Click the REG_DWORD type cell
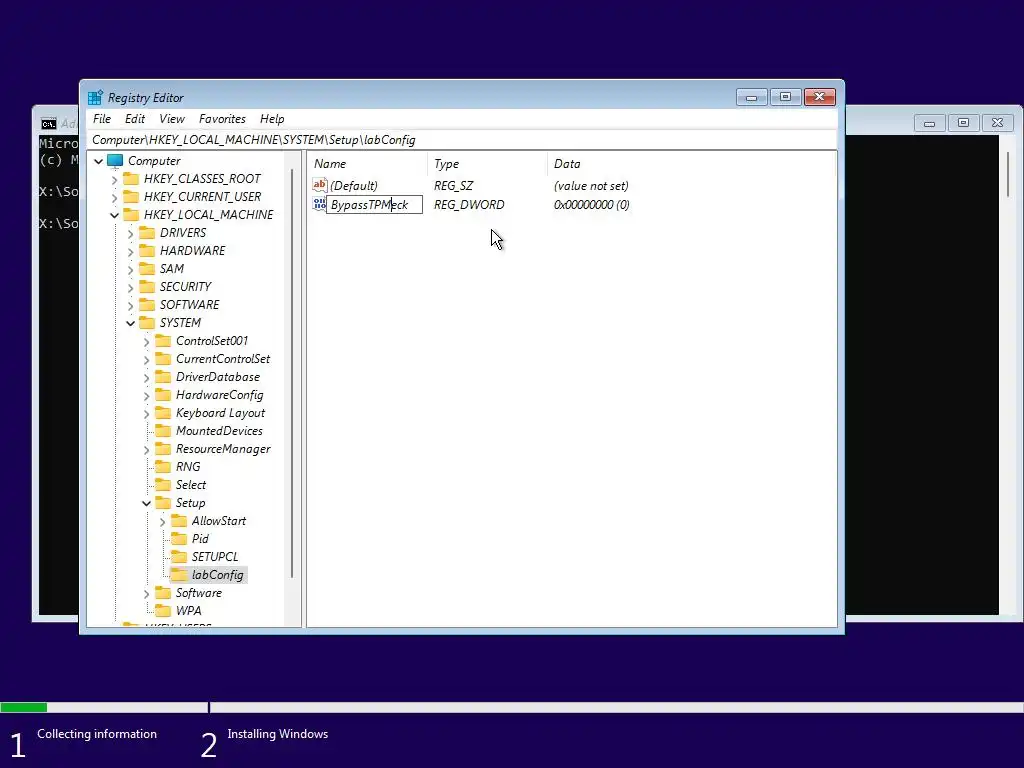This screenshot has height=768, width=1024. tap(469, 204)
